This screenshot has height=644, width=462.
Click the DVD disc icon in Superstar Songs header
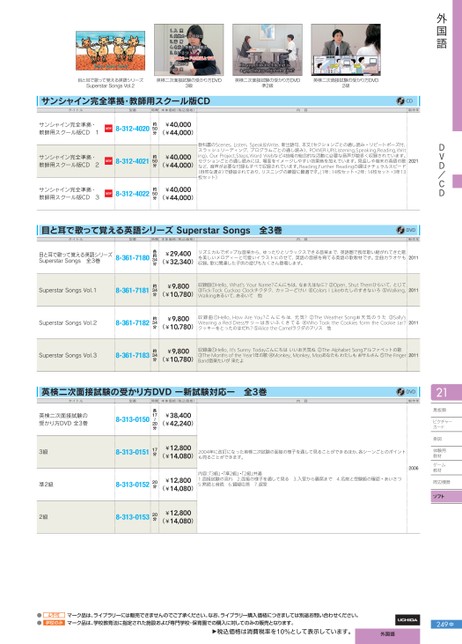(400, 230)
